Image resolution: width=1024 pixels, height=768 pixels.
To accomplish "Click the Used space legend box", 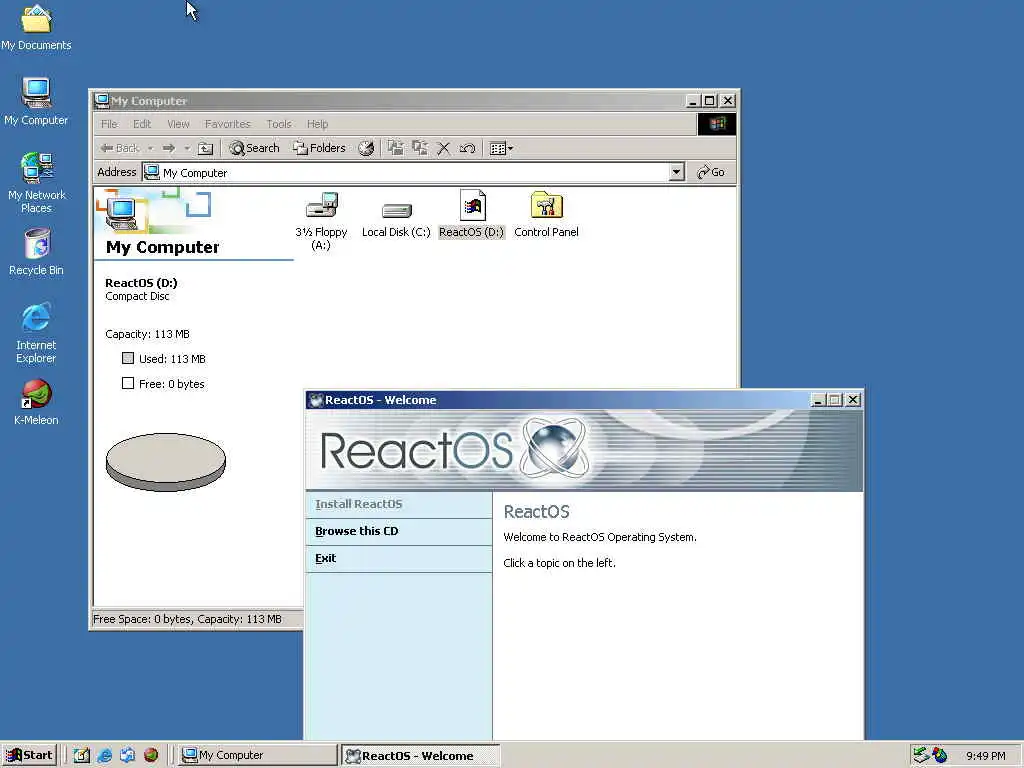I will (128, 358).
